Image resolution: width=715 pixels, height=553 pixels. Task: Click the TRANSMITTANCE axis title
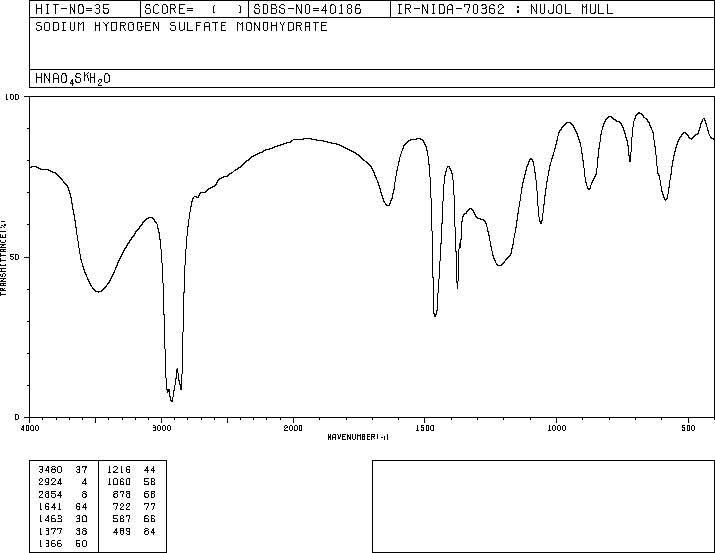point(4,258)
